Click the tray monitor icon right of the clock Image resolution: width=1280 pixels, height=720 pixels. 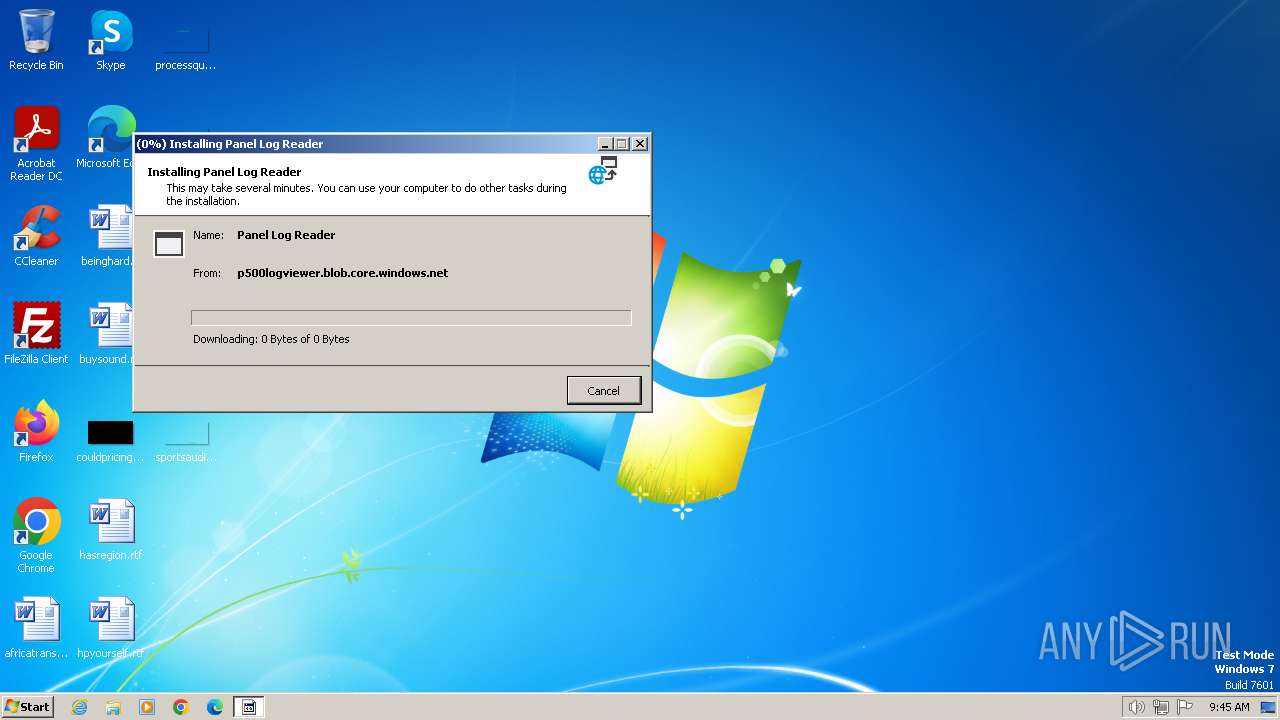click(1268, 707)
